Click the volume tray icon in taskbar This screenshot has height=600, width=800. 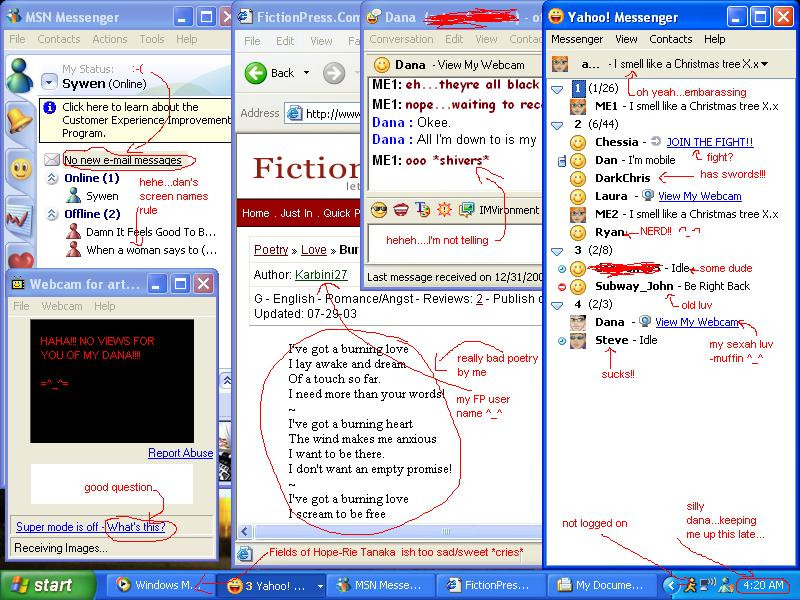click(x=708, y=585)
